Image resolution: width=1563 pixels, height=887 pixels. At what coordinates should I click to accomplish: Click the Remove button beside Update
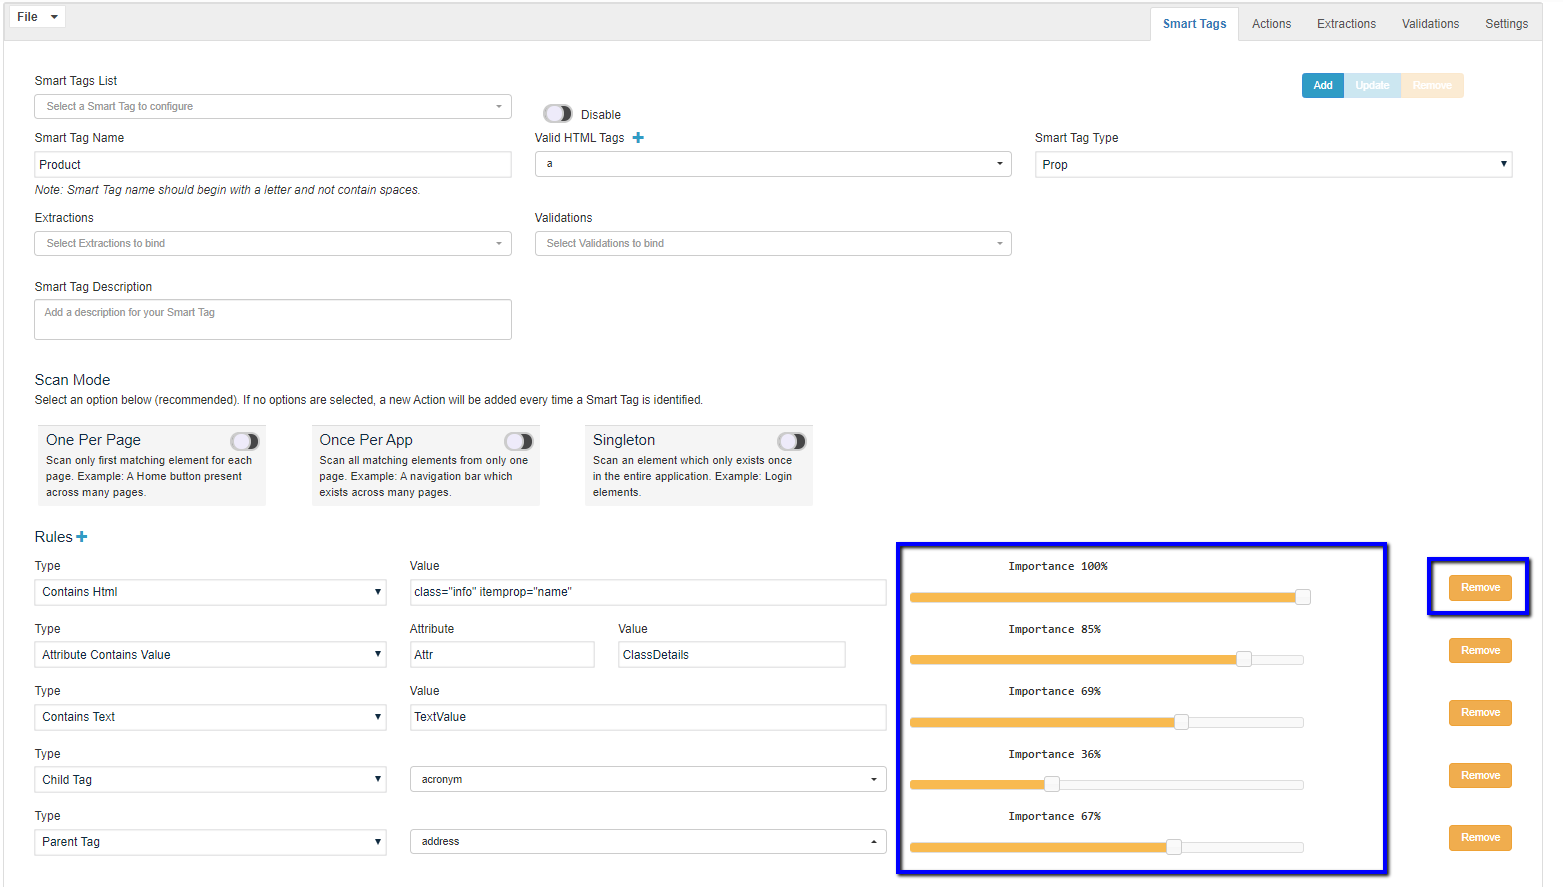point(1432,85)
